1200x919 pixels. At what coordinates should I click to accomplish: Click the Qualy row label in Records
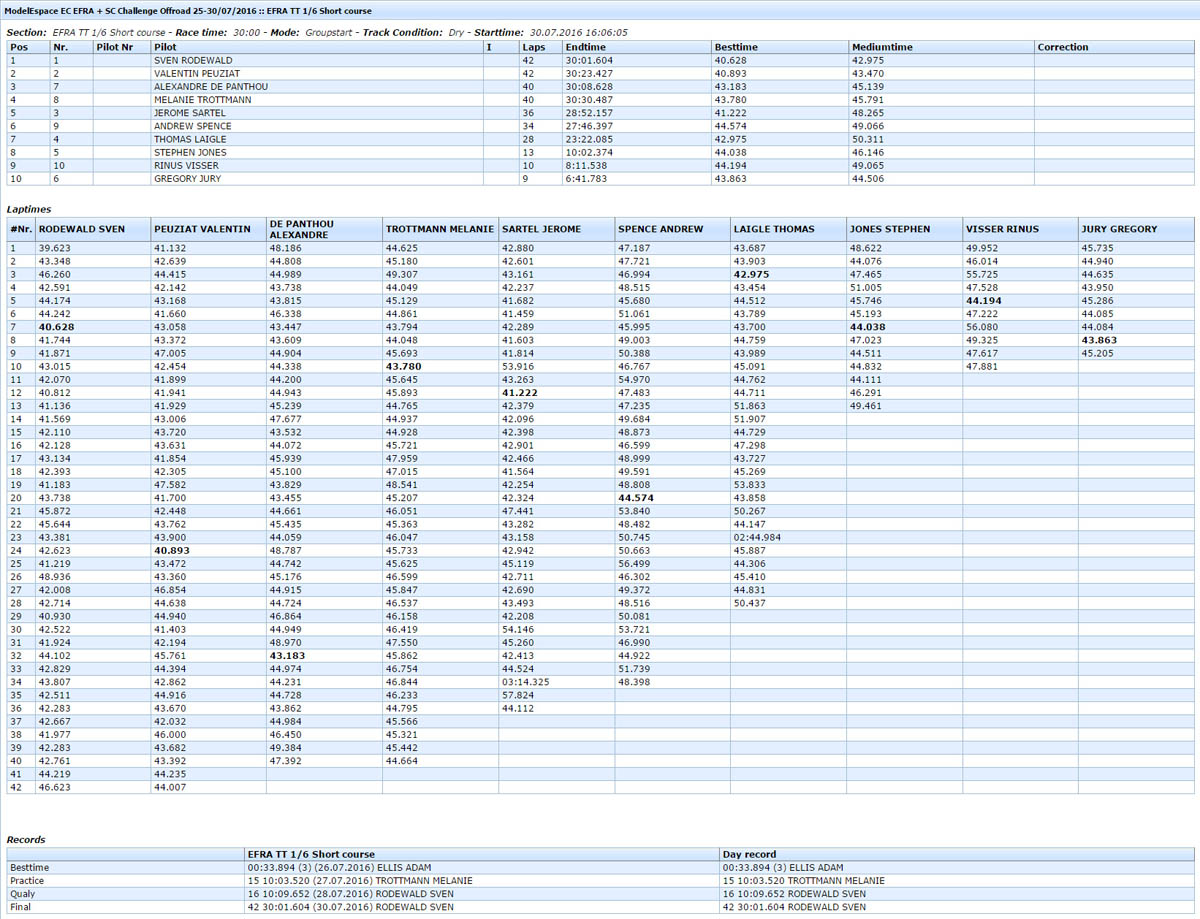click(22, 894)
